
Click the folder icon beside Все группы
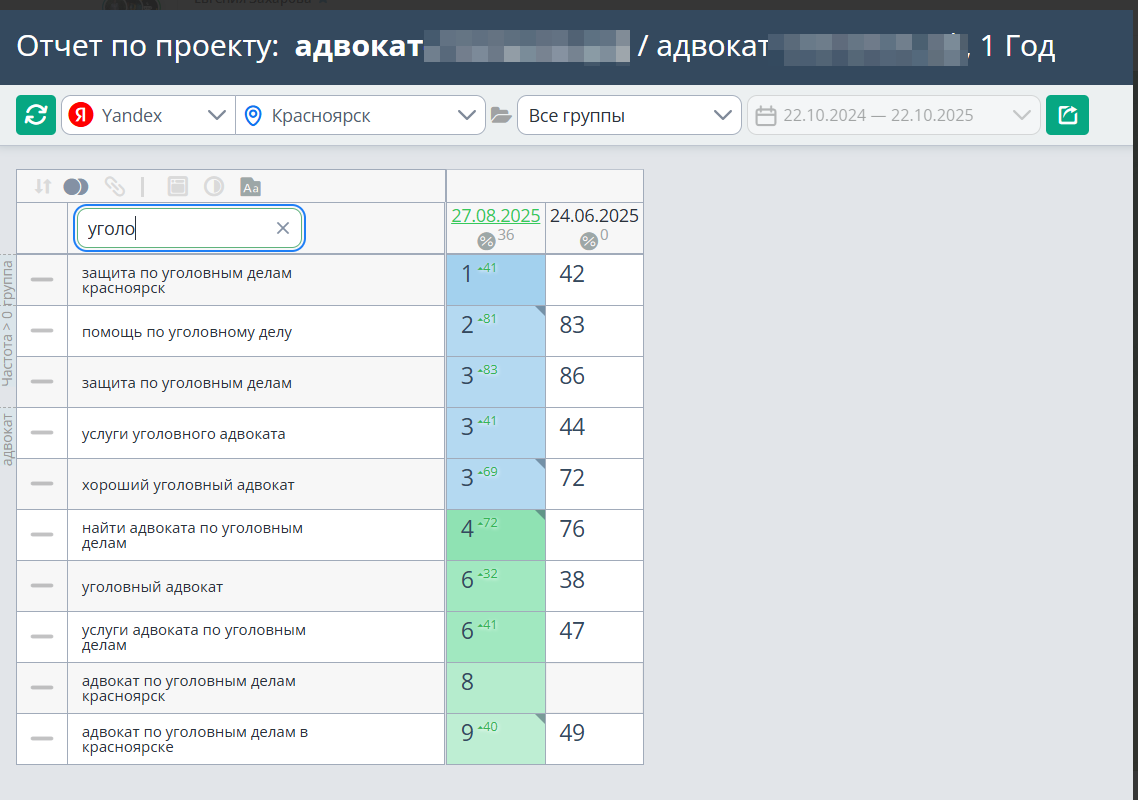click(501, 116)
